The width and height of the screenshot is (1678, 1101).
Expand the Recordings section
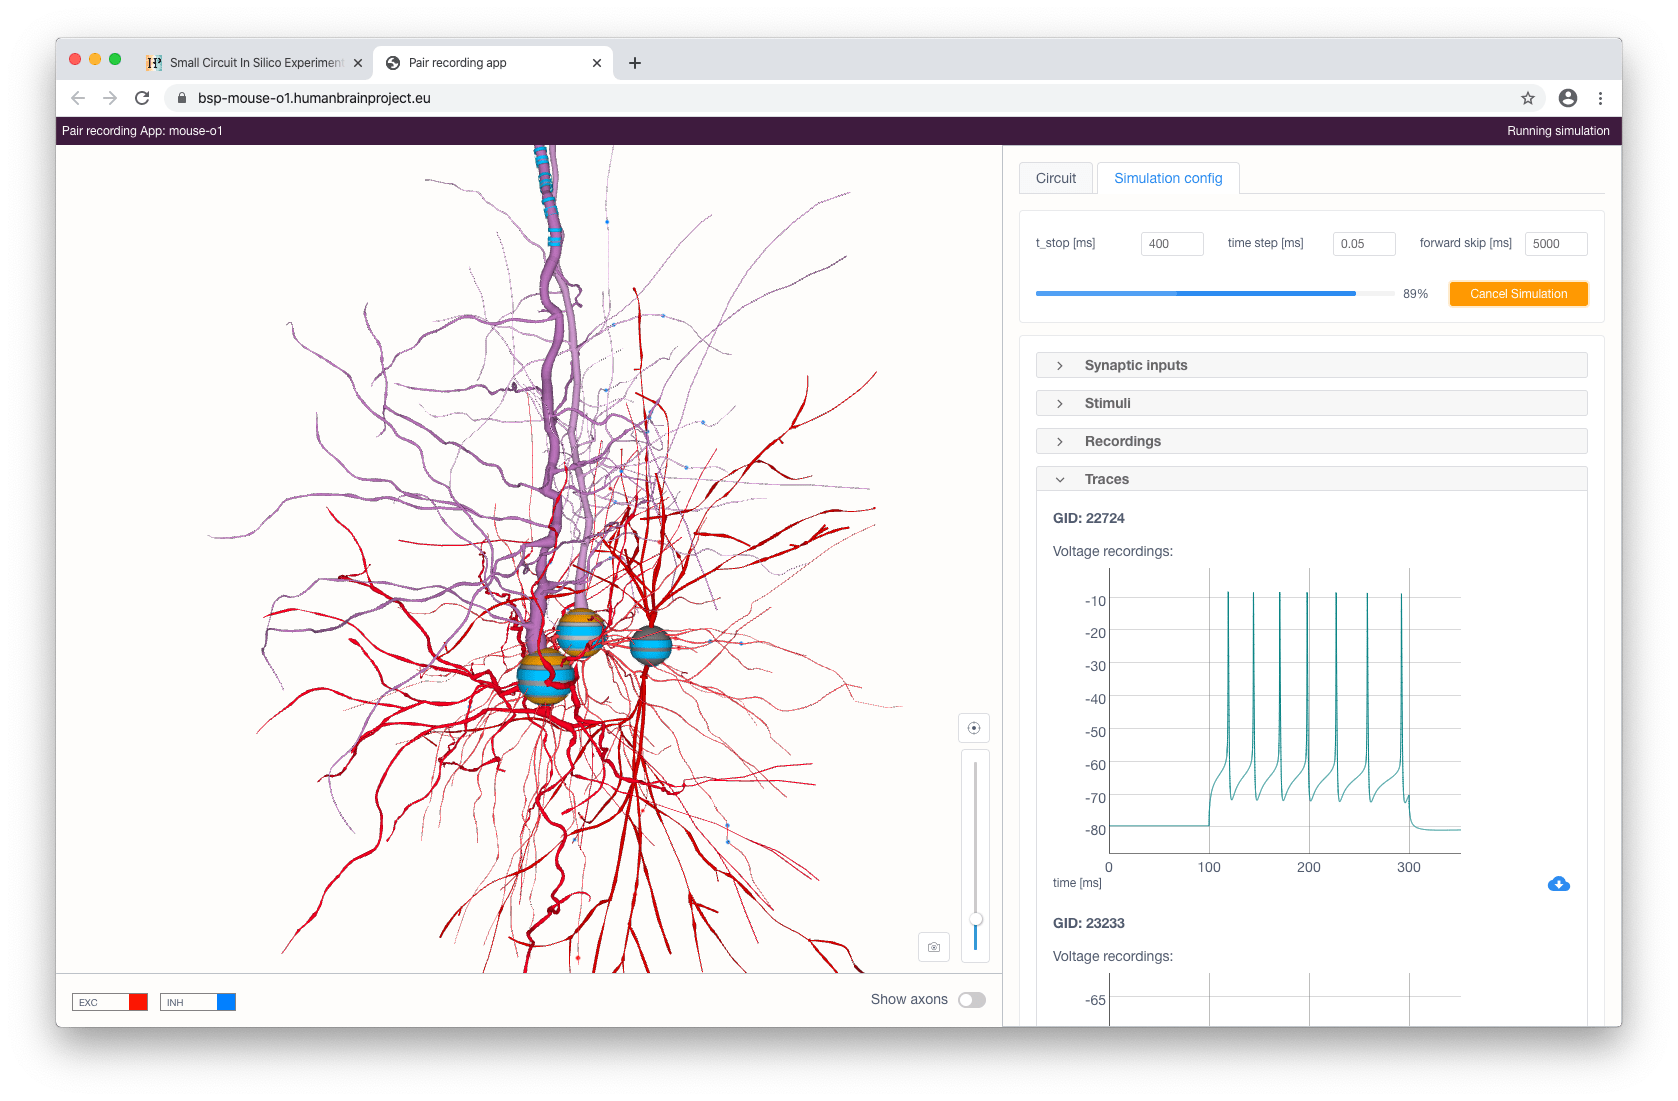(x=1311, y=441)
